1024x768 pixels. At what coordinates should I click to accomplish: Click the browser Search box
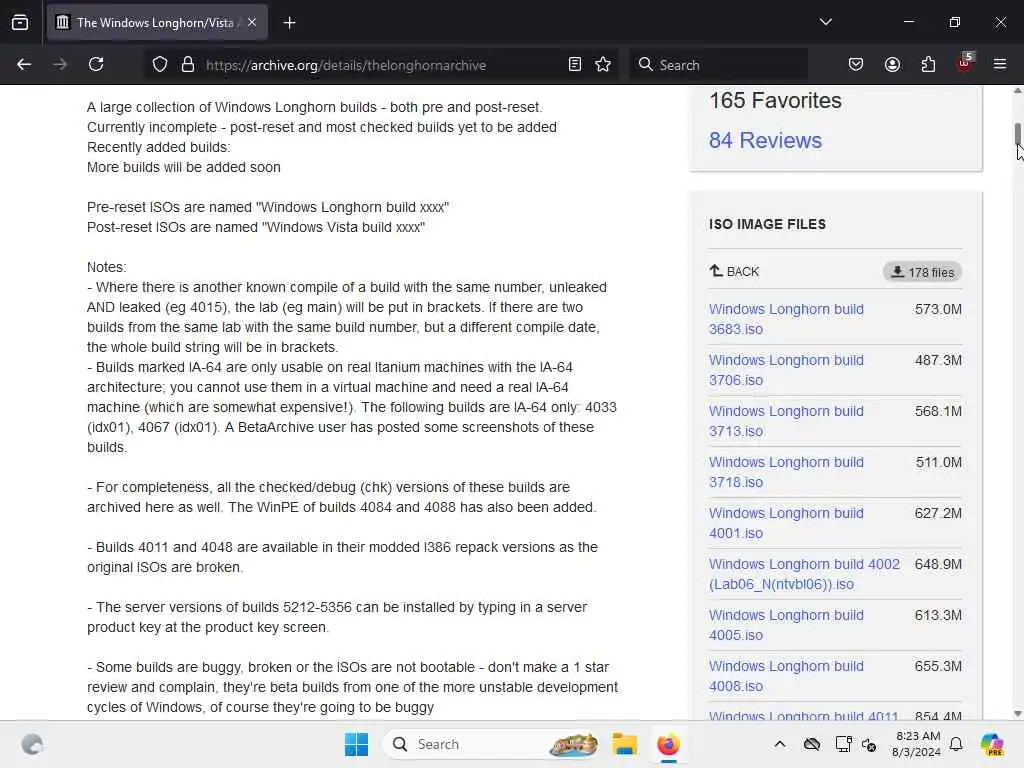(718, 65)
